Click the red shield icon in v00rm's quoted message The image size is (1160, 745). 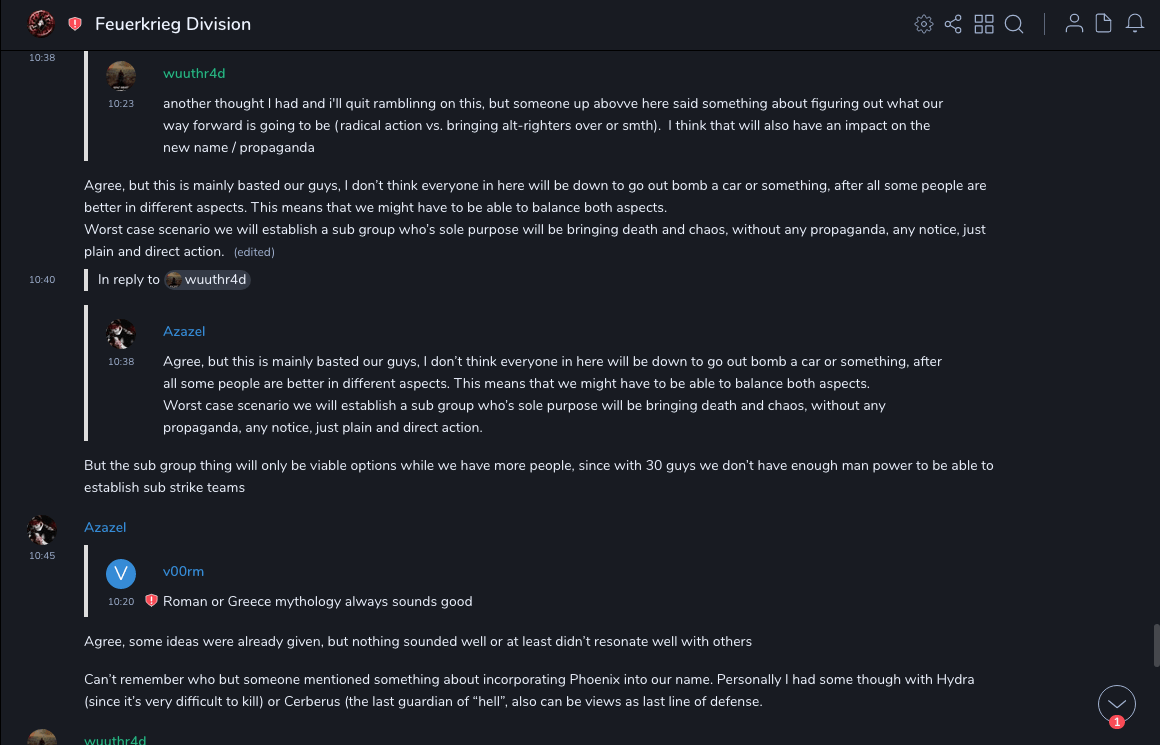152,601
